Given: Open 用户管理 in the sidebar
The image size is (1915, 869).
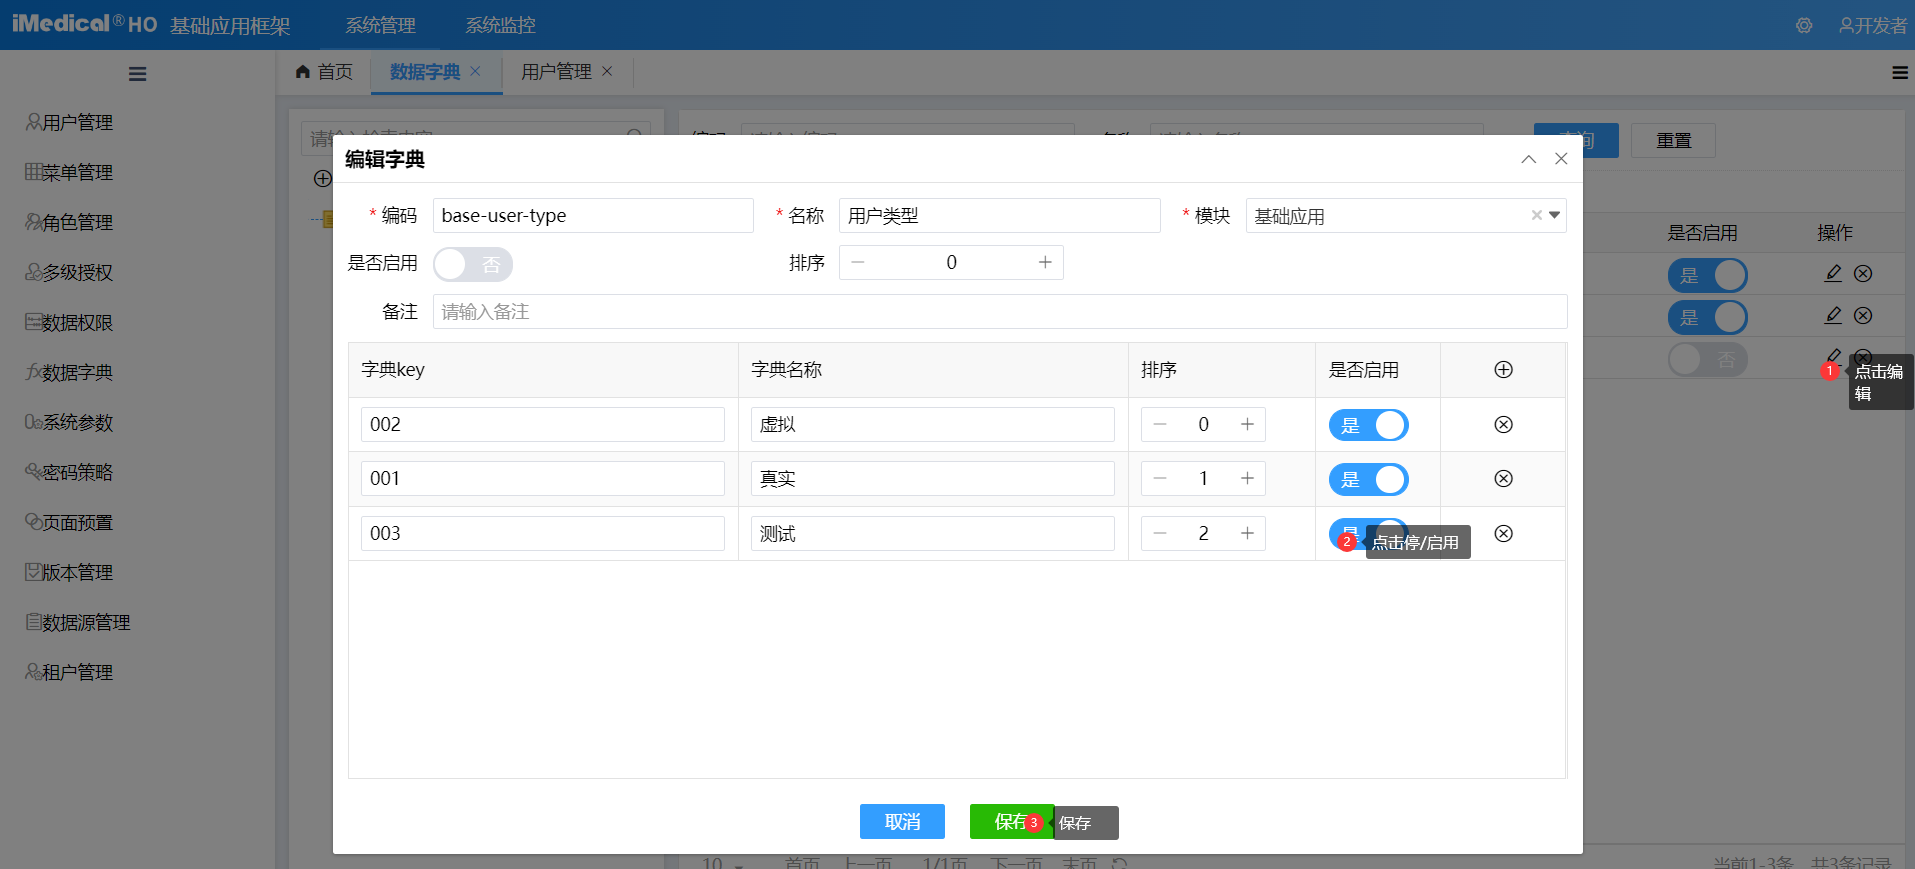Looking at the screenshot, I should pyautogui.click(x=69, y=122).
